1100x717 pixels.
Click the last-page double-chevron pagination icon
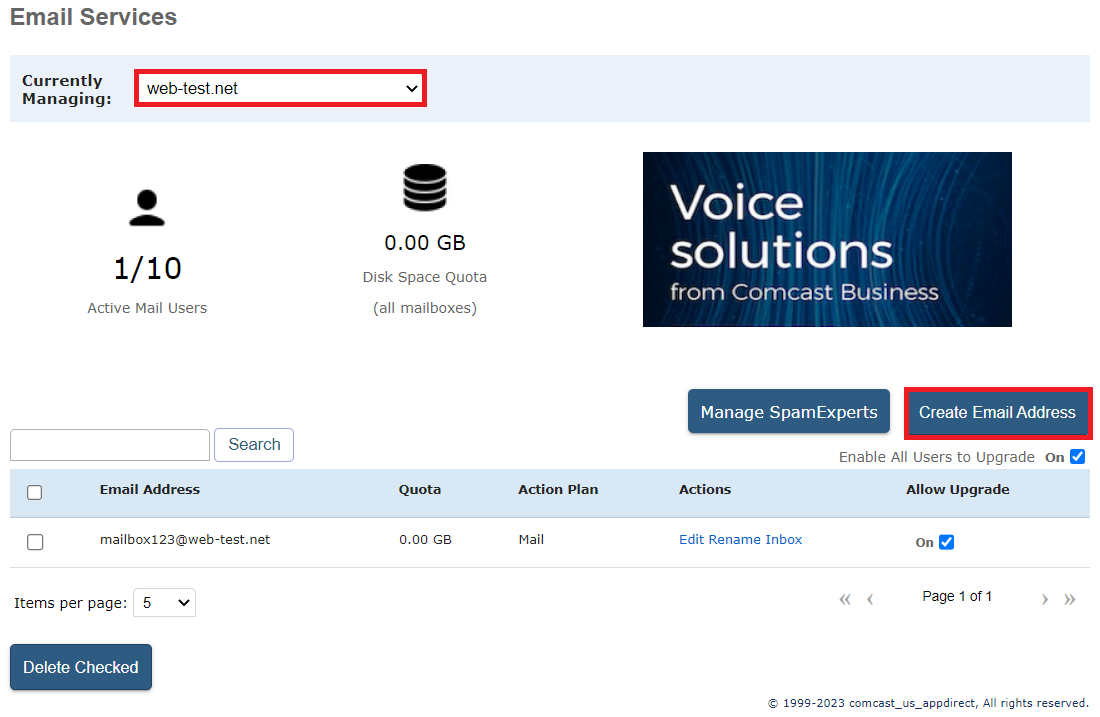click(1069, 598)
